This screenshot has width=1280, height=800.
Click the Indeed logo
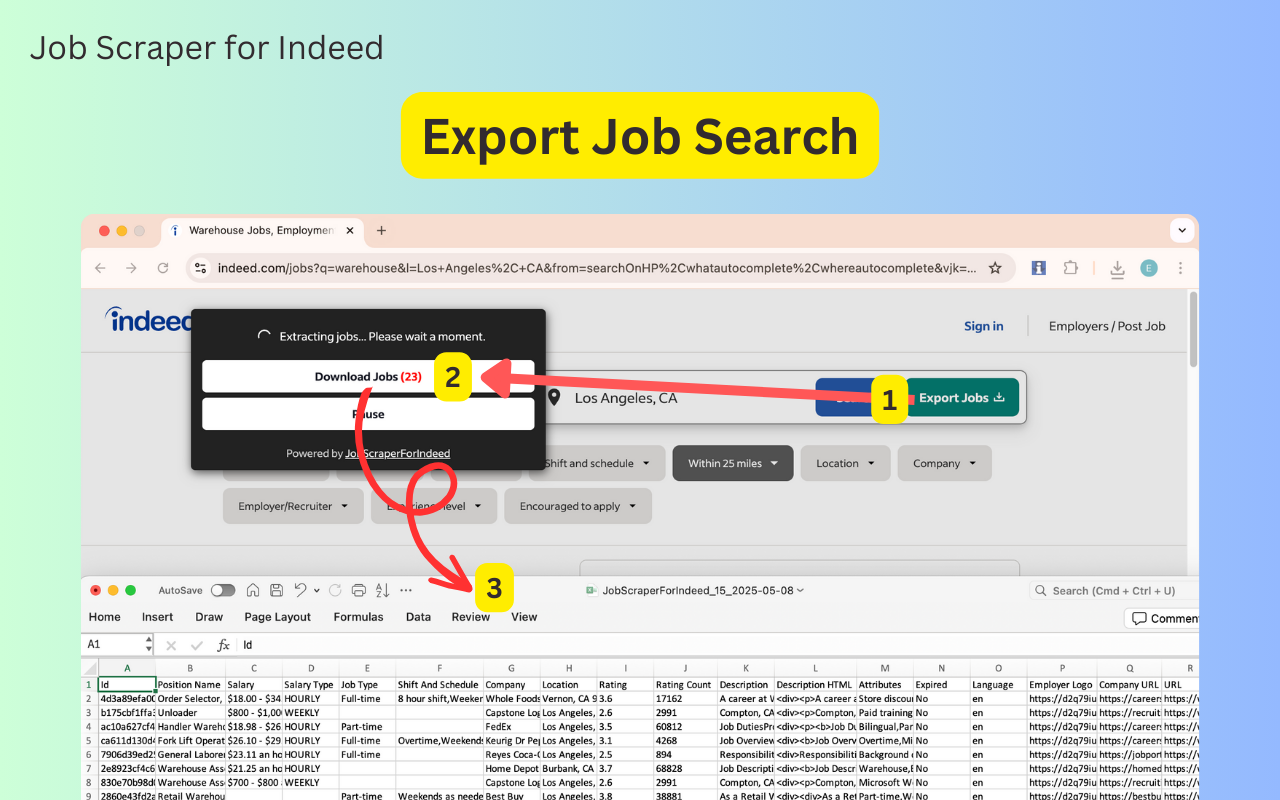pyautogui.click(x=148, y=320)
